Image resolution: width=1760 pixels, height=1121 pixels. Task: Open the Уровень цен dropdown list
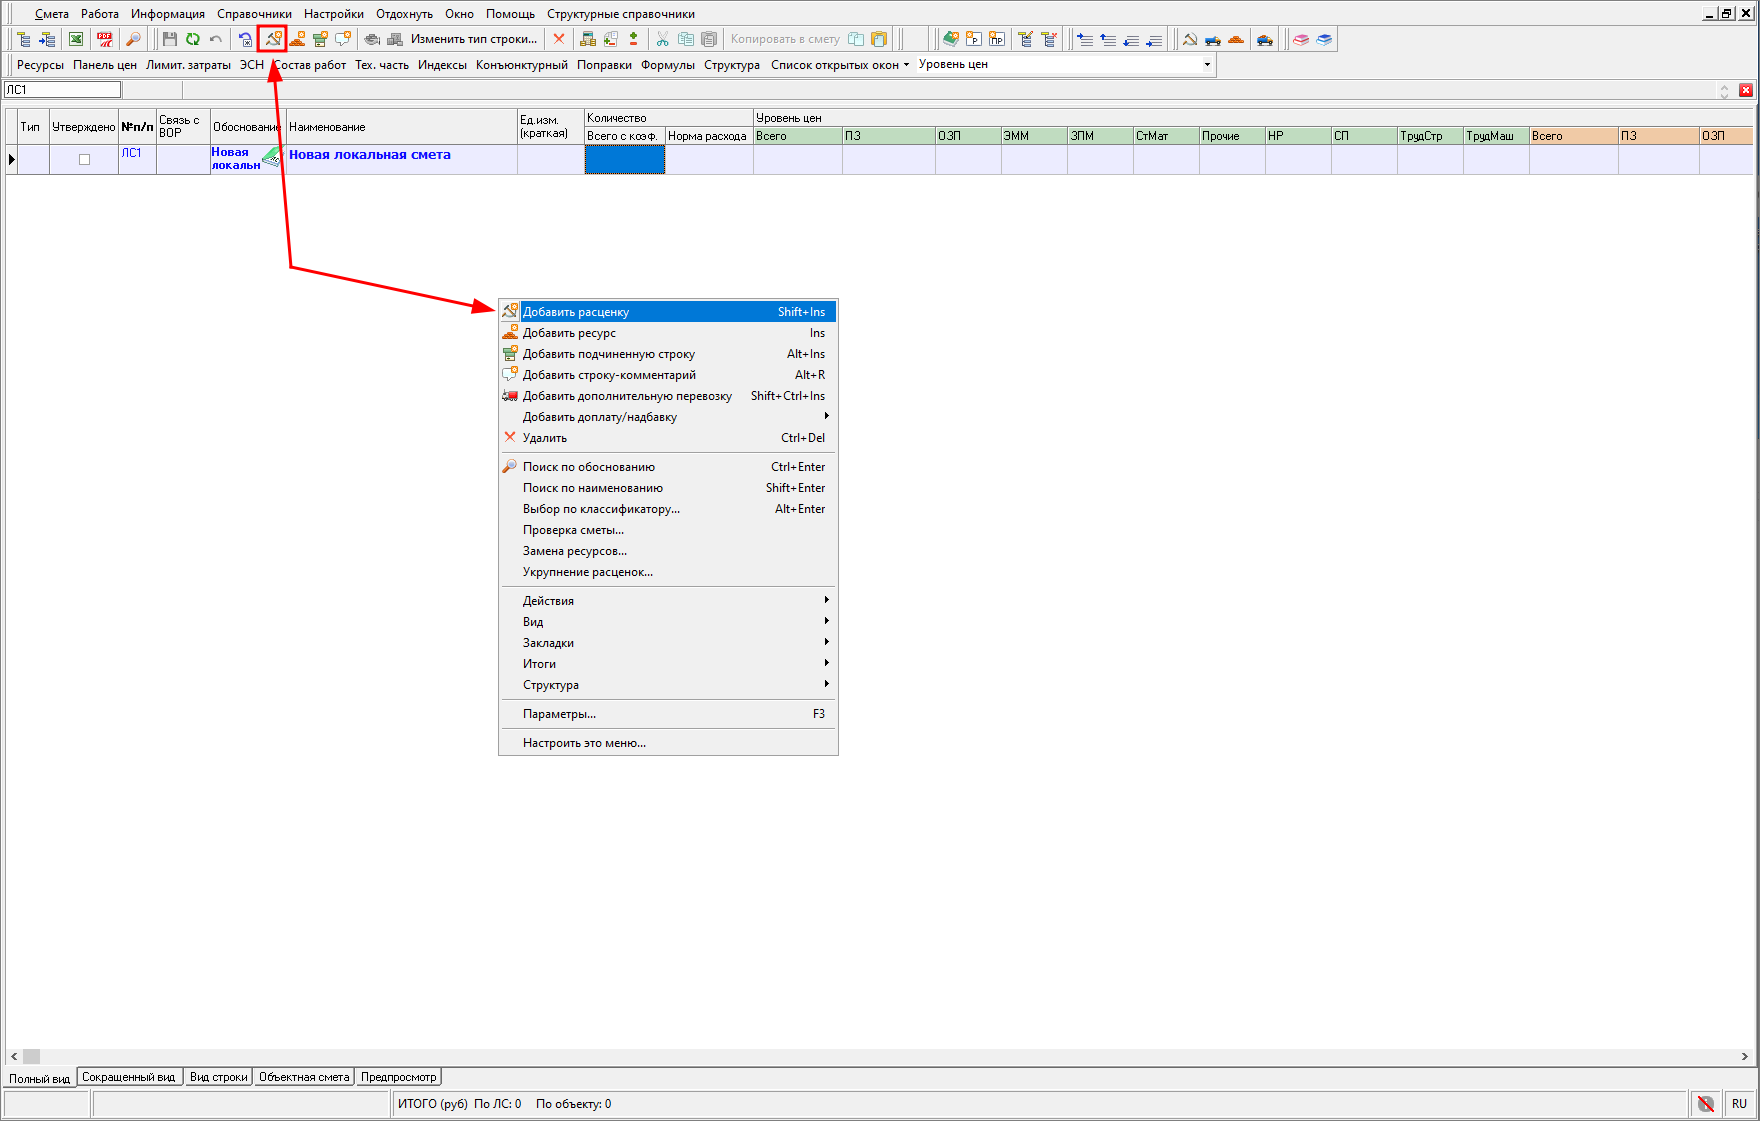pyautogui.click(x=1207, y=65)
